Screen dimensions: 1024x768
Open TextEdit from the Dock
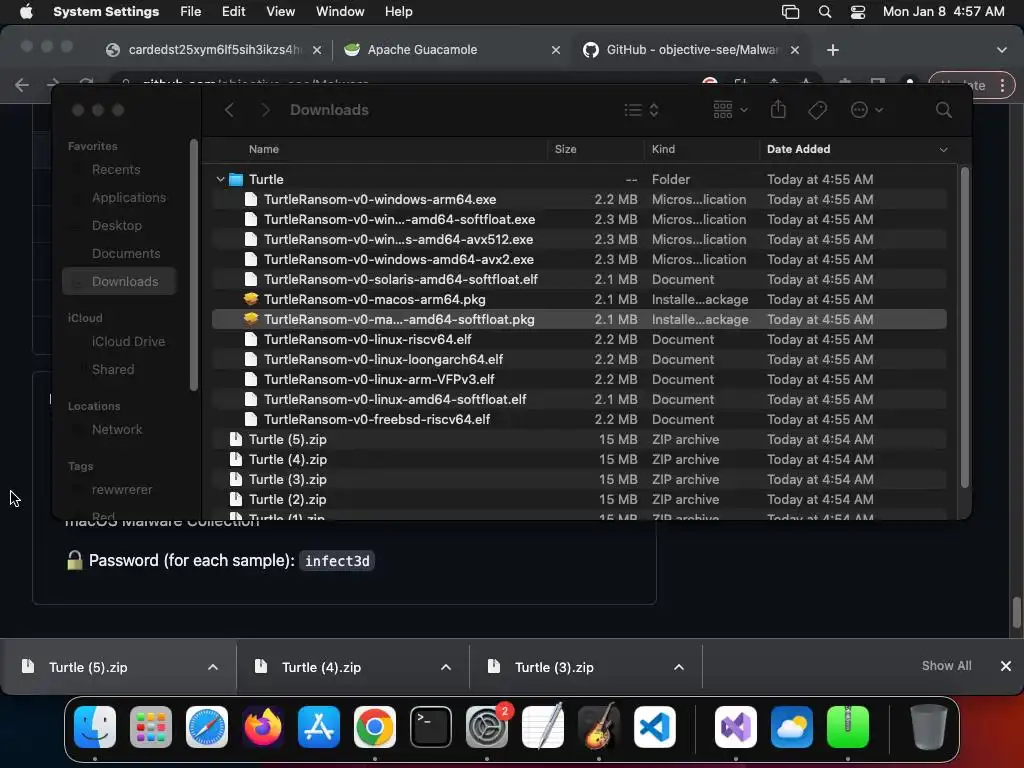(543, 727)
